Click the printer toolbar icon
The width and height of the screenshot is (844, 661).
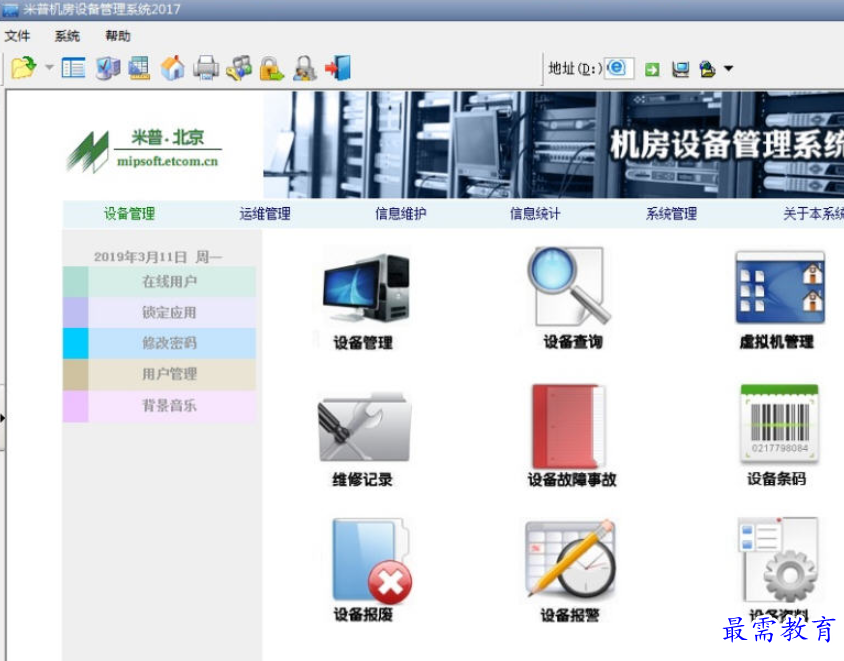(x=206, y=68)
